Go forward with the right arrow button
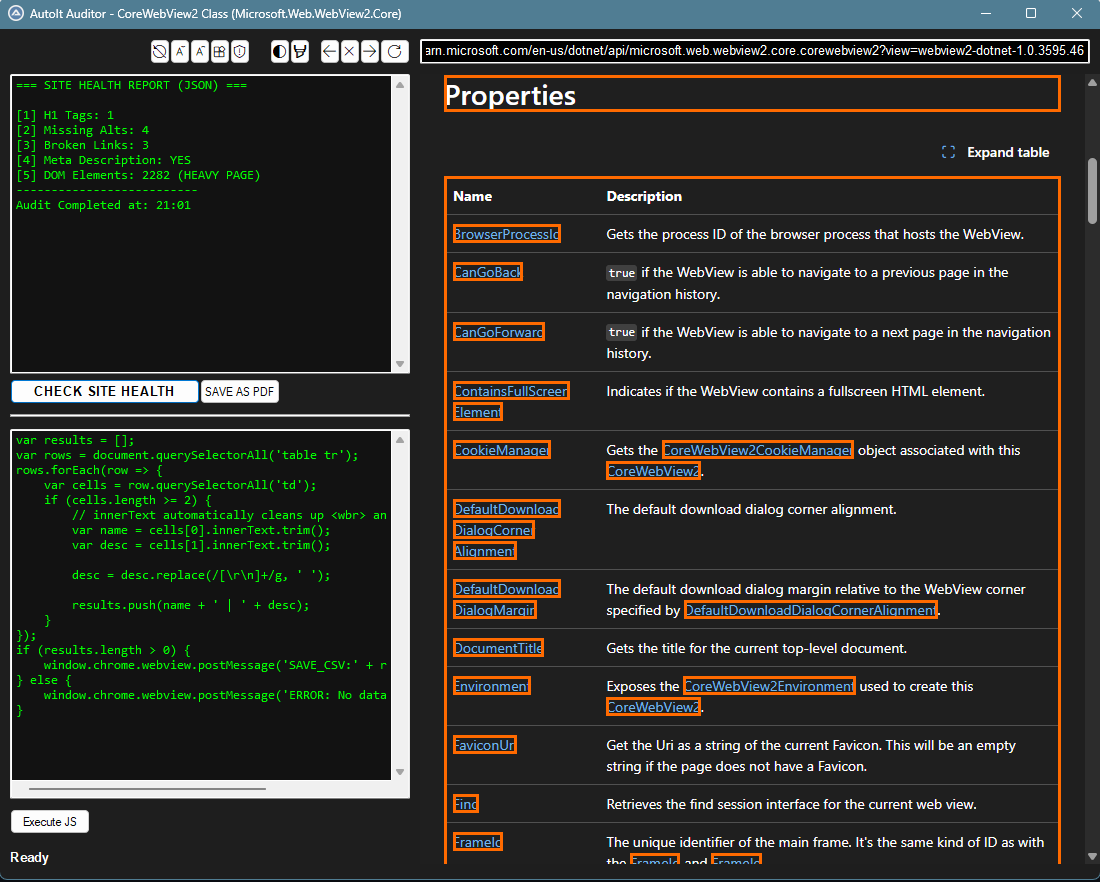1100x882 pixels. [x=370, y=52]
